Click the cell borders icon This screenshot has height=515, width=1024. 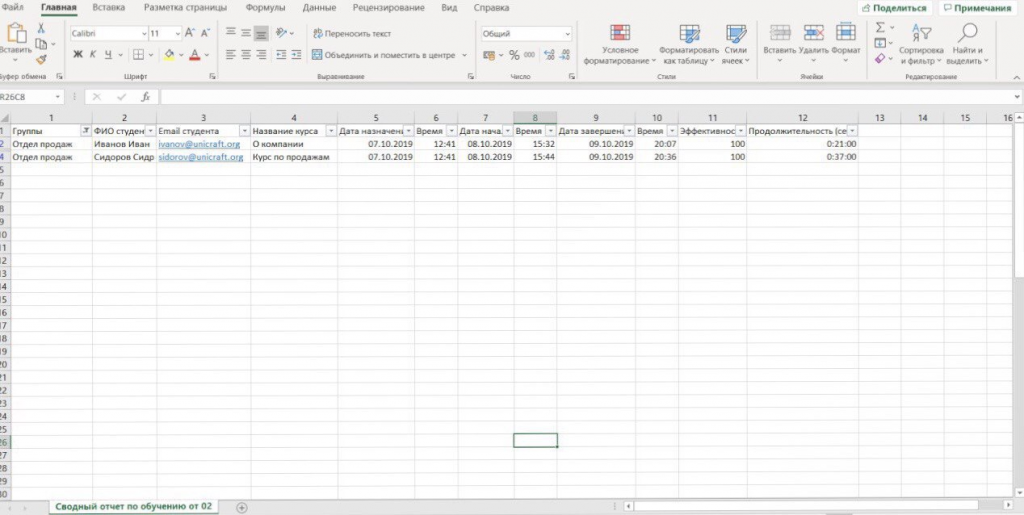[138, 55]
